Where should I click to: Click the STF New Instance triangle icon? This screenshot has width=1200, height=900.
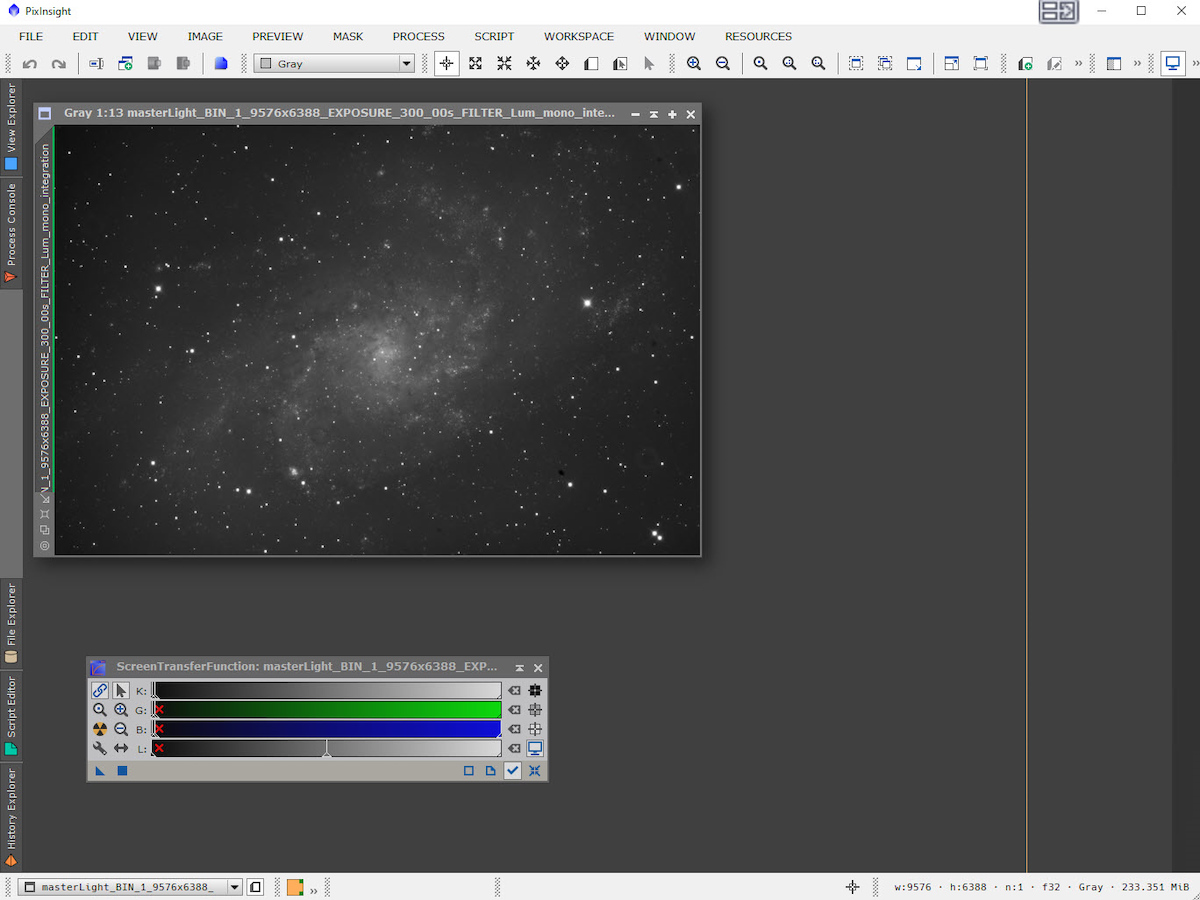101,771
